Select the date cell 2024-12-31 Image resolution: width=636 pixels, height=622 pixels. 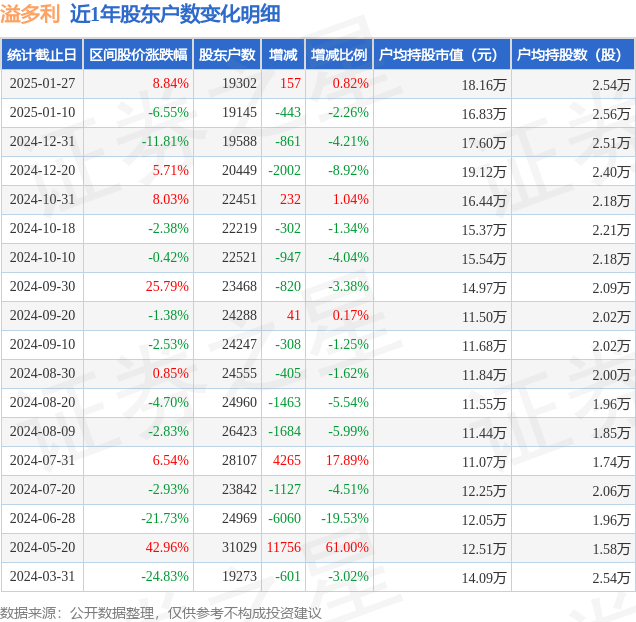43,142
